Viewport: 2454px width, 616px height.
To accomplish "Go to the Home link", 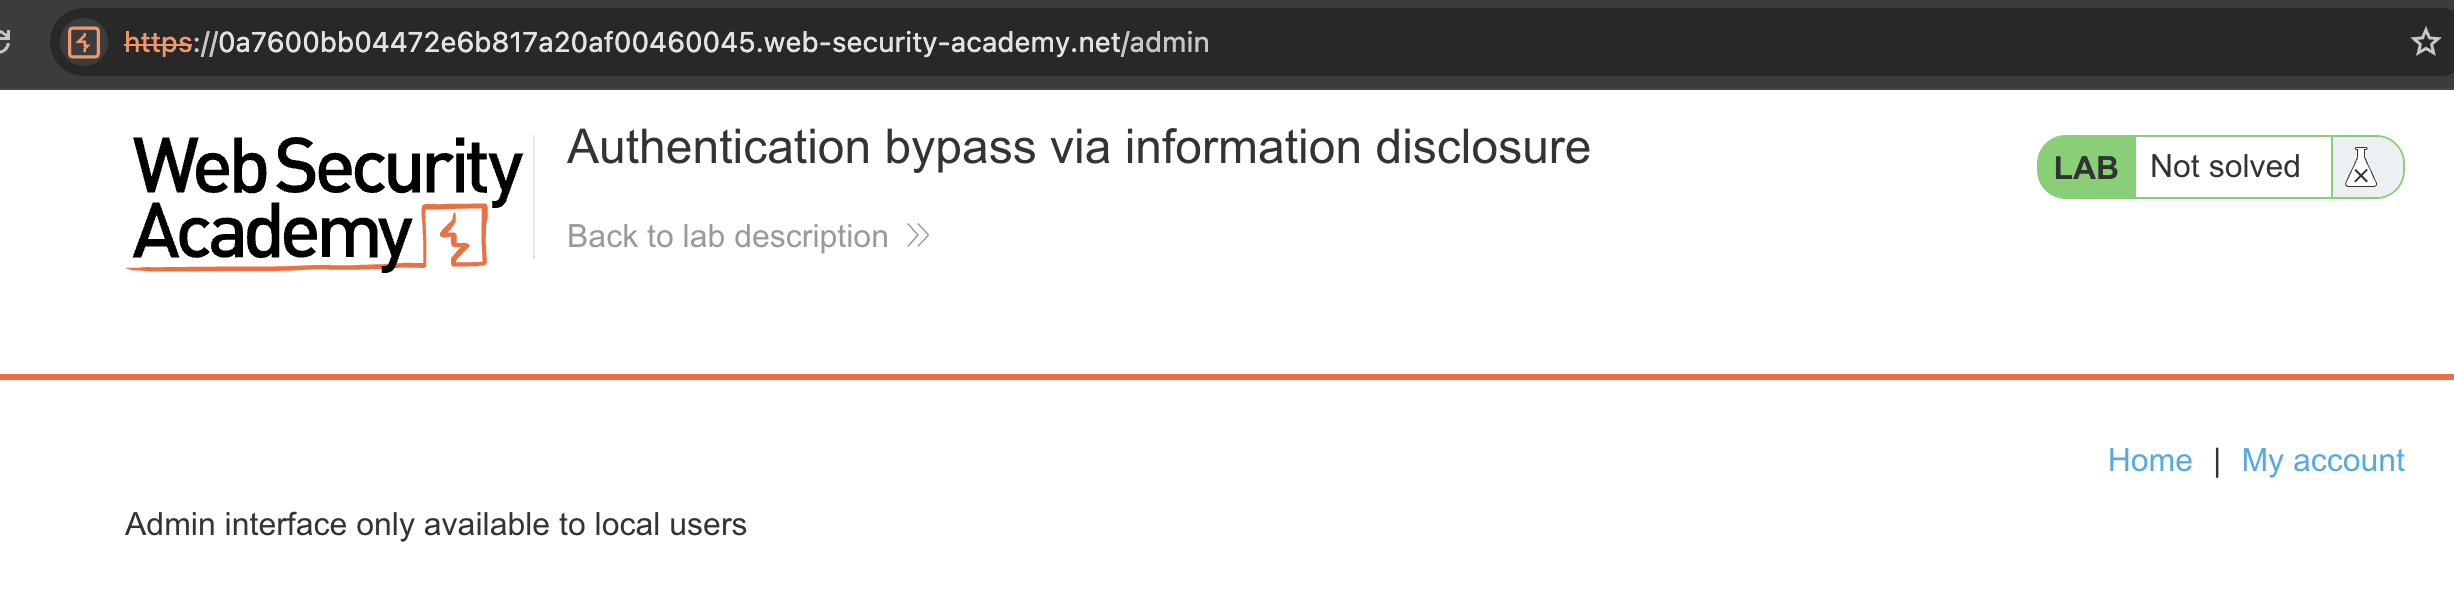I will (x=2149, y=460).
